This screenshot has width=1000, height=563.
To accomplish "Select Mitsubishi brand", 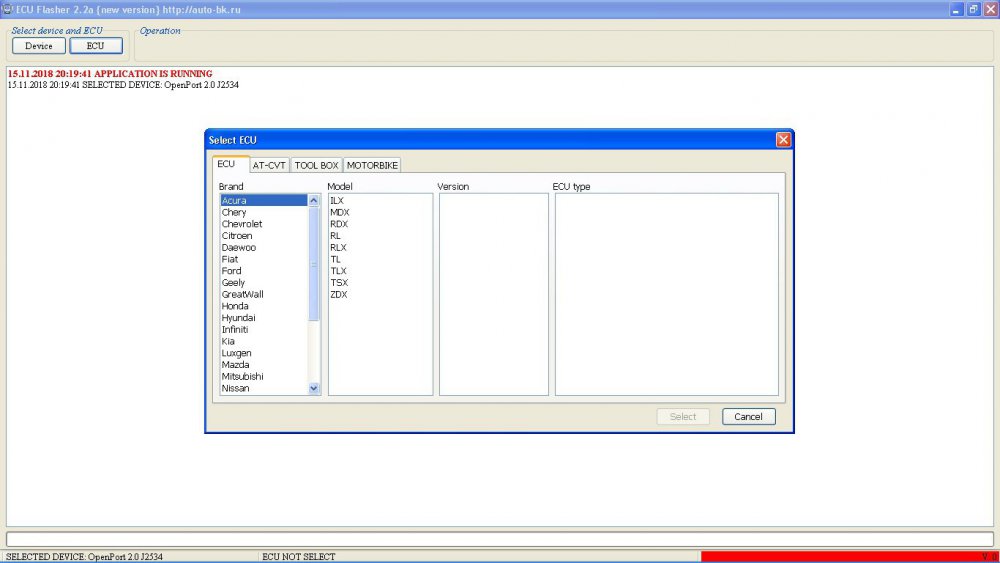I will coord(242,377).
